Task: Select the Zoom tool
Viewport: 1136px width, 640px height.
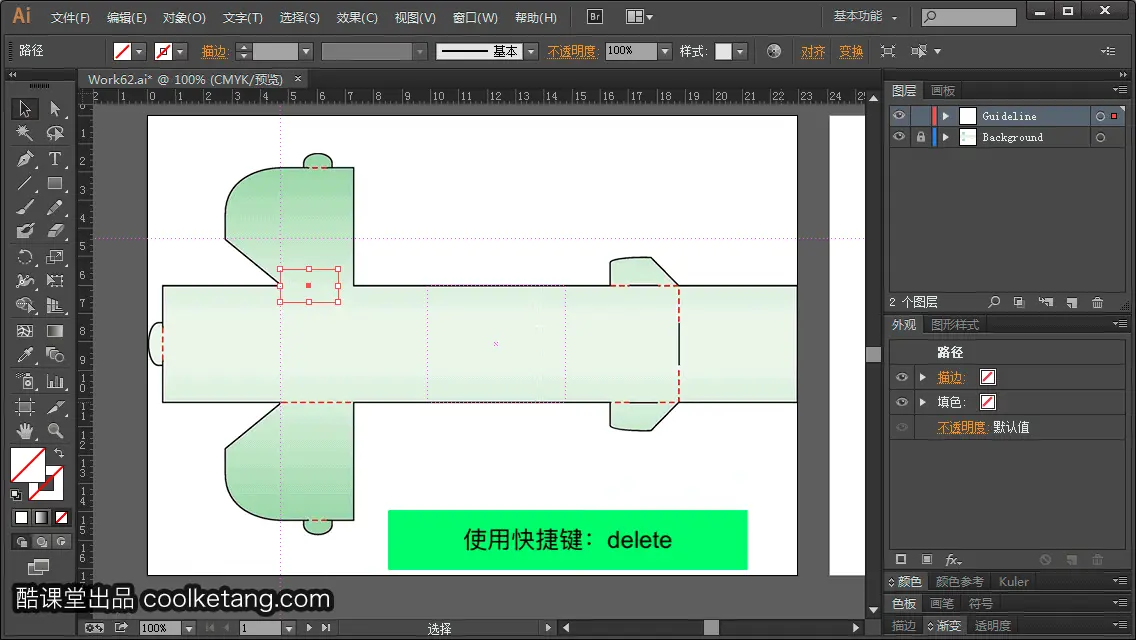Action: [x=55, y=431]
